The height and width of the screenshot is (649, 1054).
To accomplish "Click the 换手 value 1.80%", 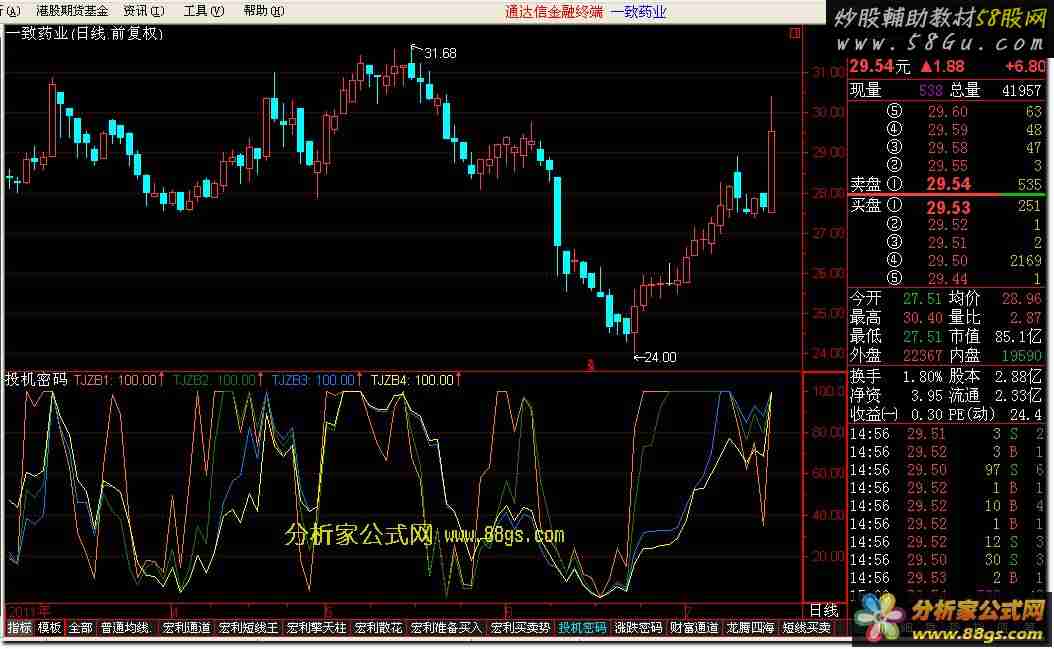I will click(922, 377).
